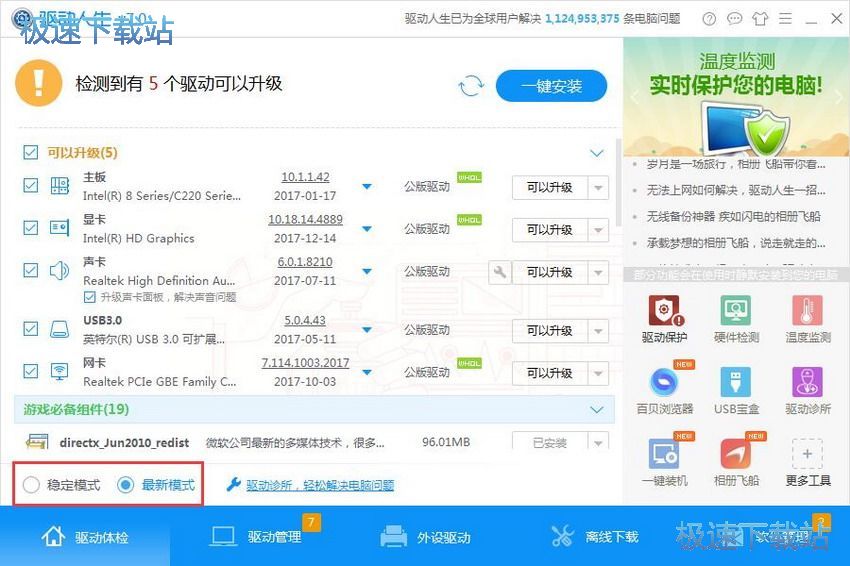Open 网卡 version dropdown triangle

click(x=367, y=372)
